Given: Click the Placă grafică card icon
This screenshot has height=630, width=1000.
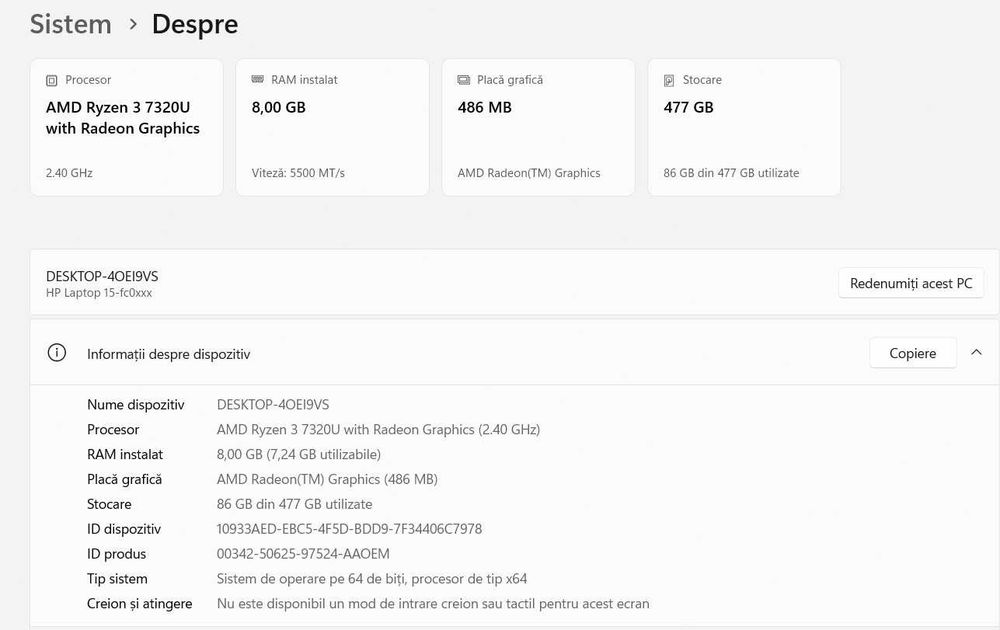Looking at the screenshot, I should (464, 80).
